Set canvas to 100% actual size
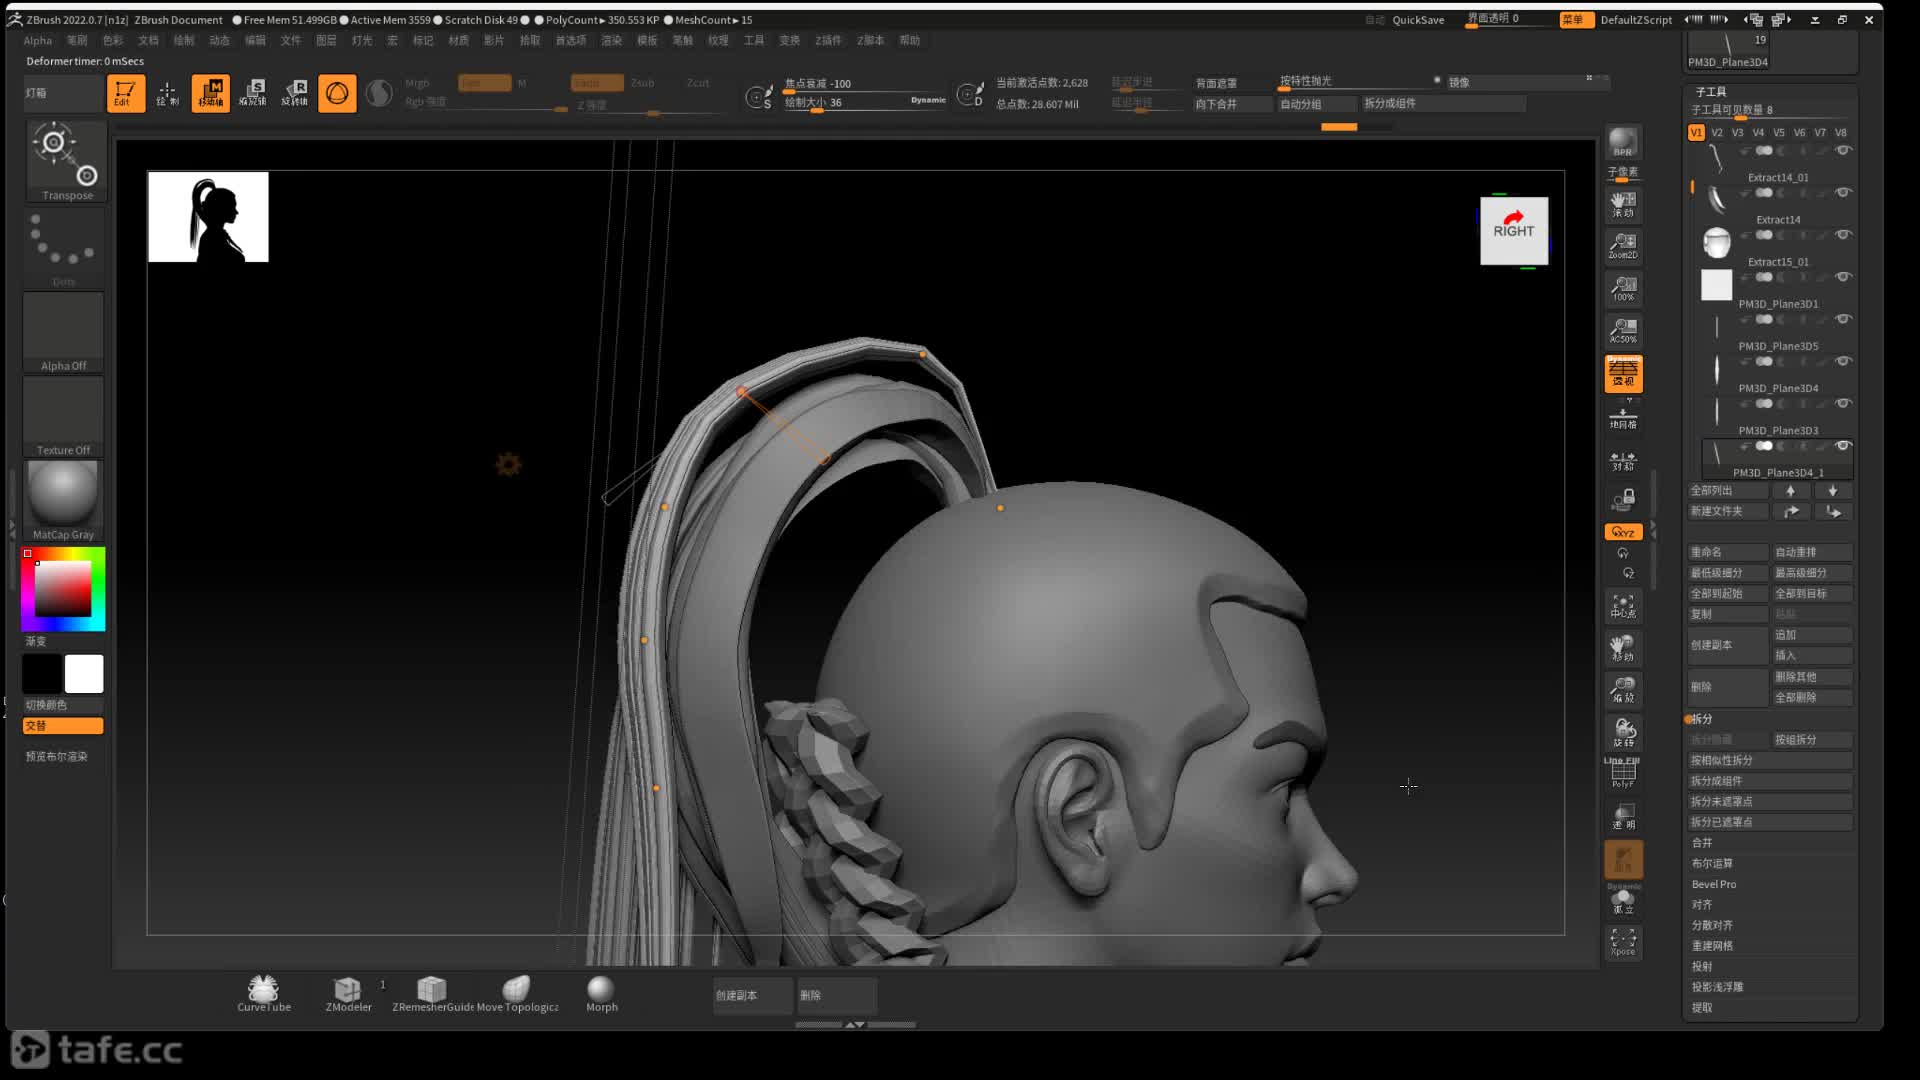This screenshot has height=1080, width=1920. pyautogui.click(x=1623, y=288)
